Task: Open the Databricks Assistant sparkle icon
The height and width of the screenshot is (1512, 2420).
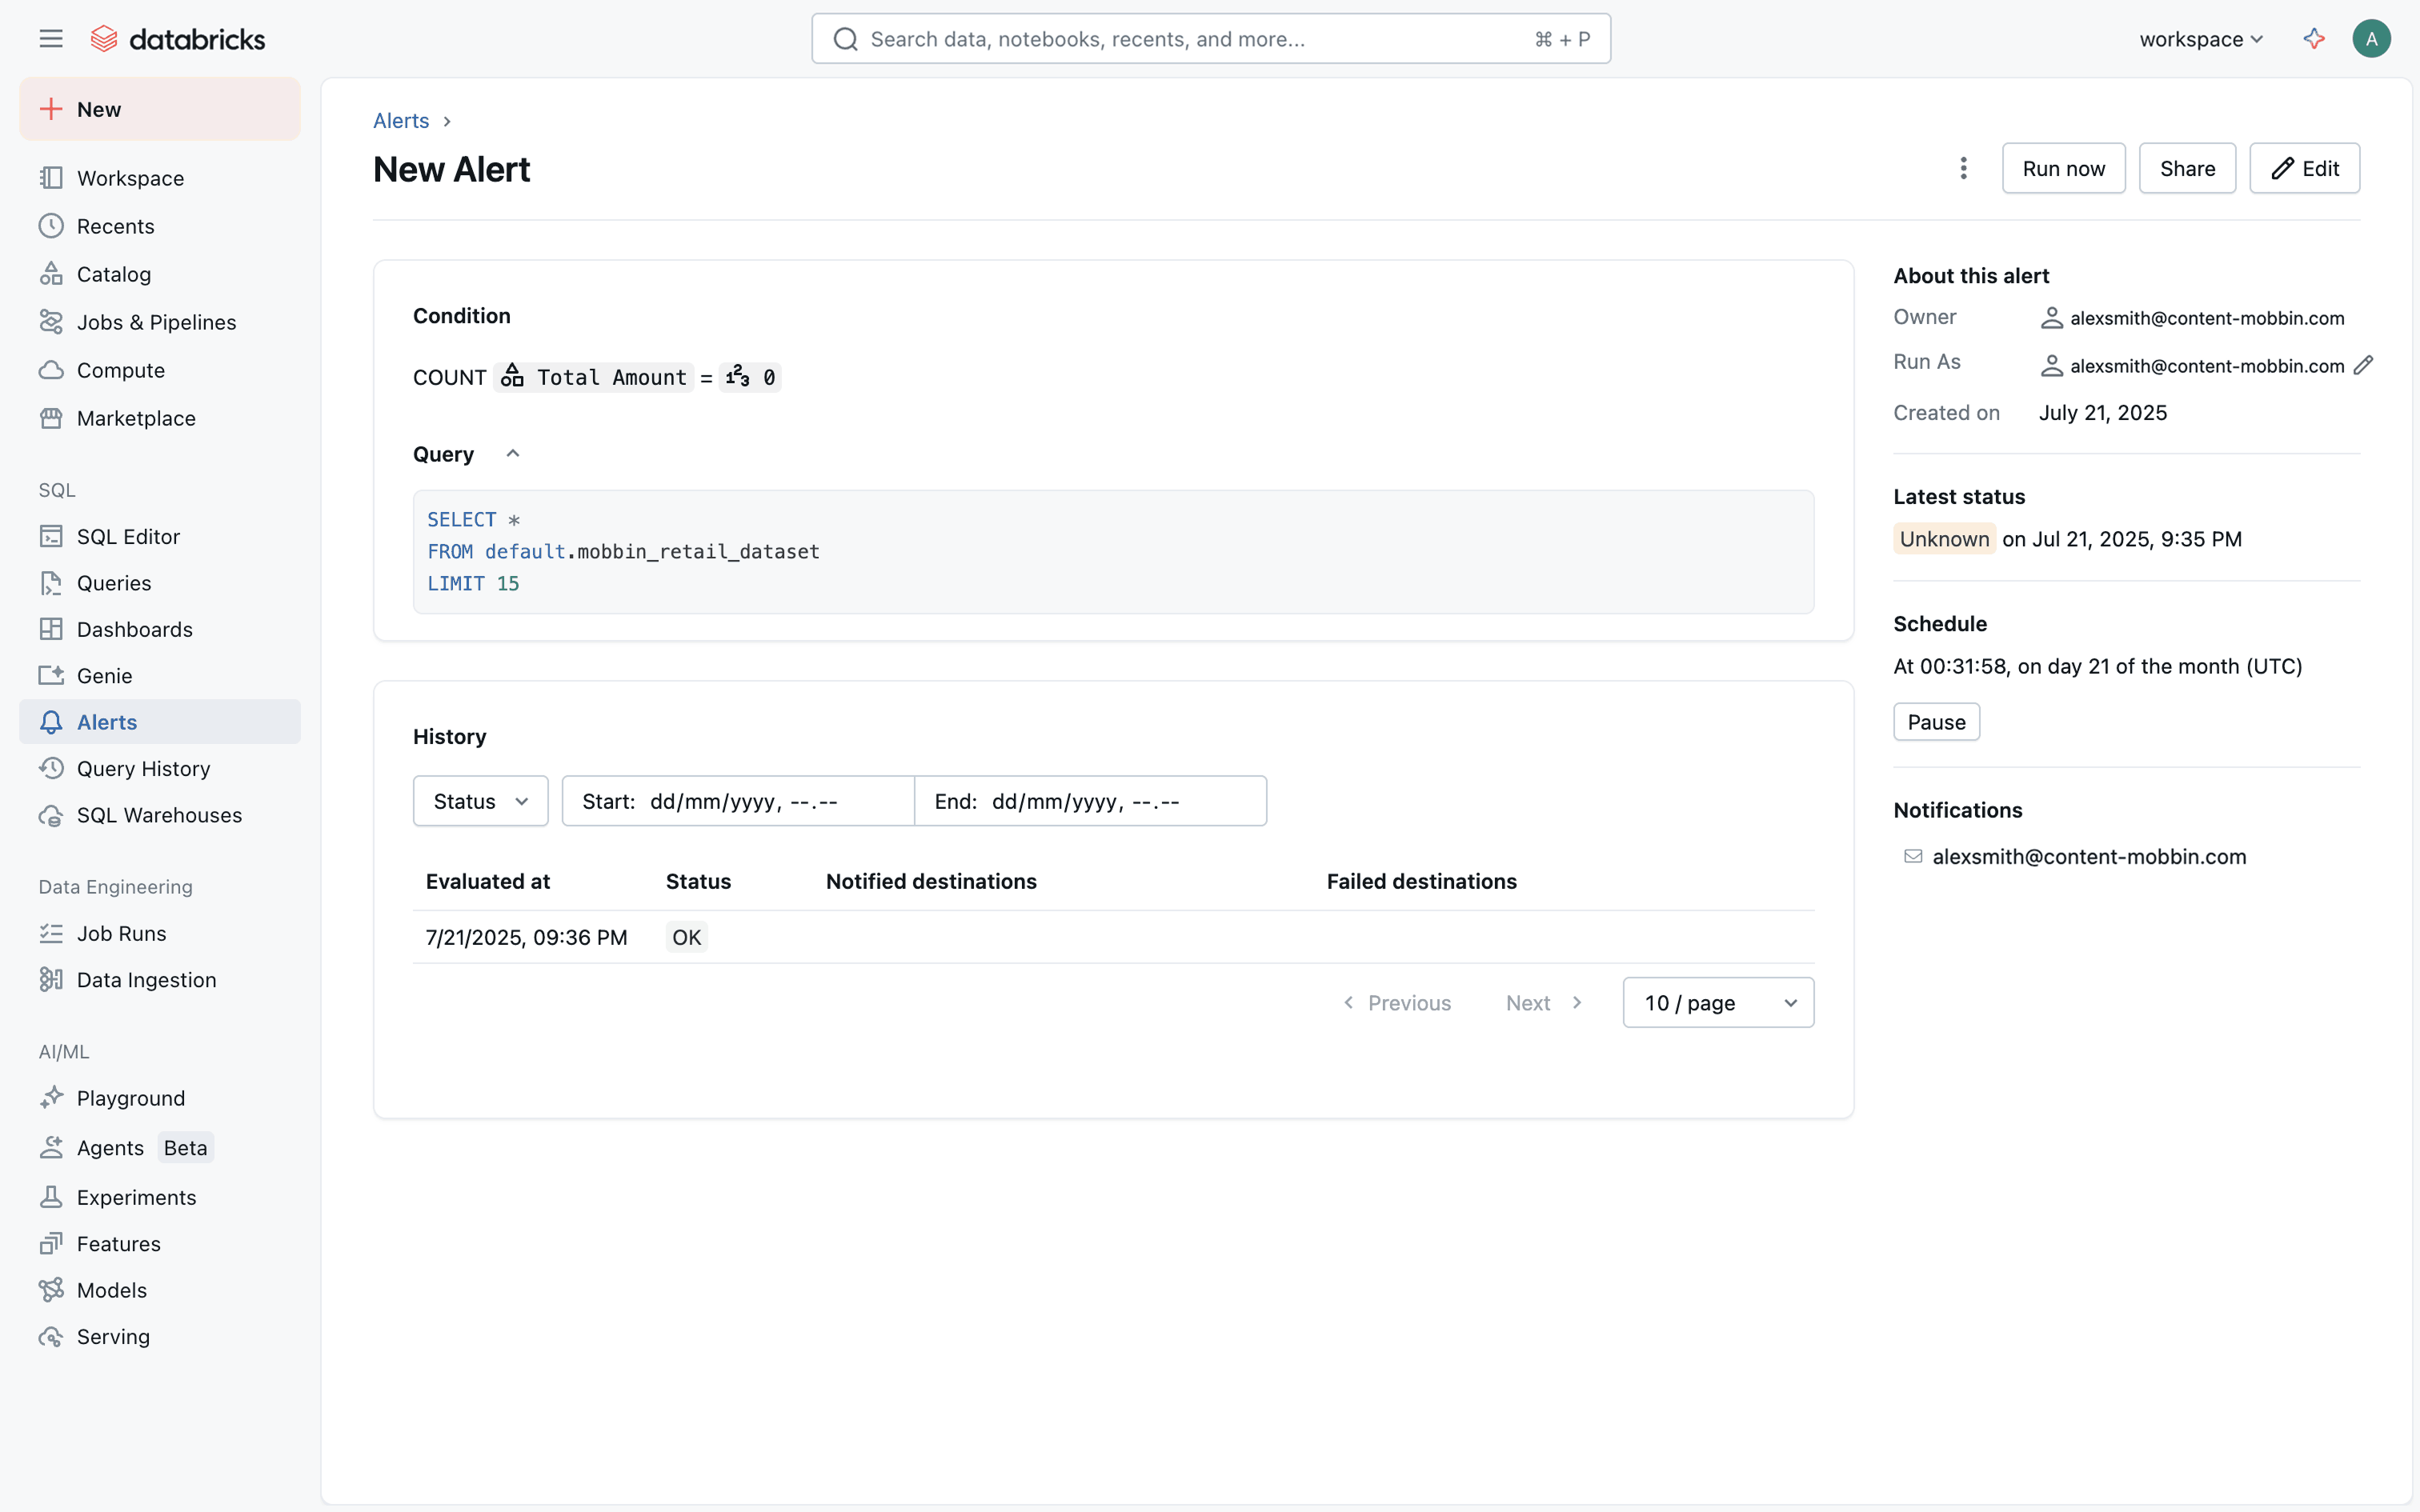Action: pos(2313,39)
